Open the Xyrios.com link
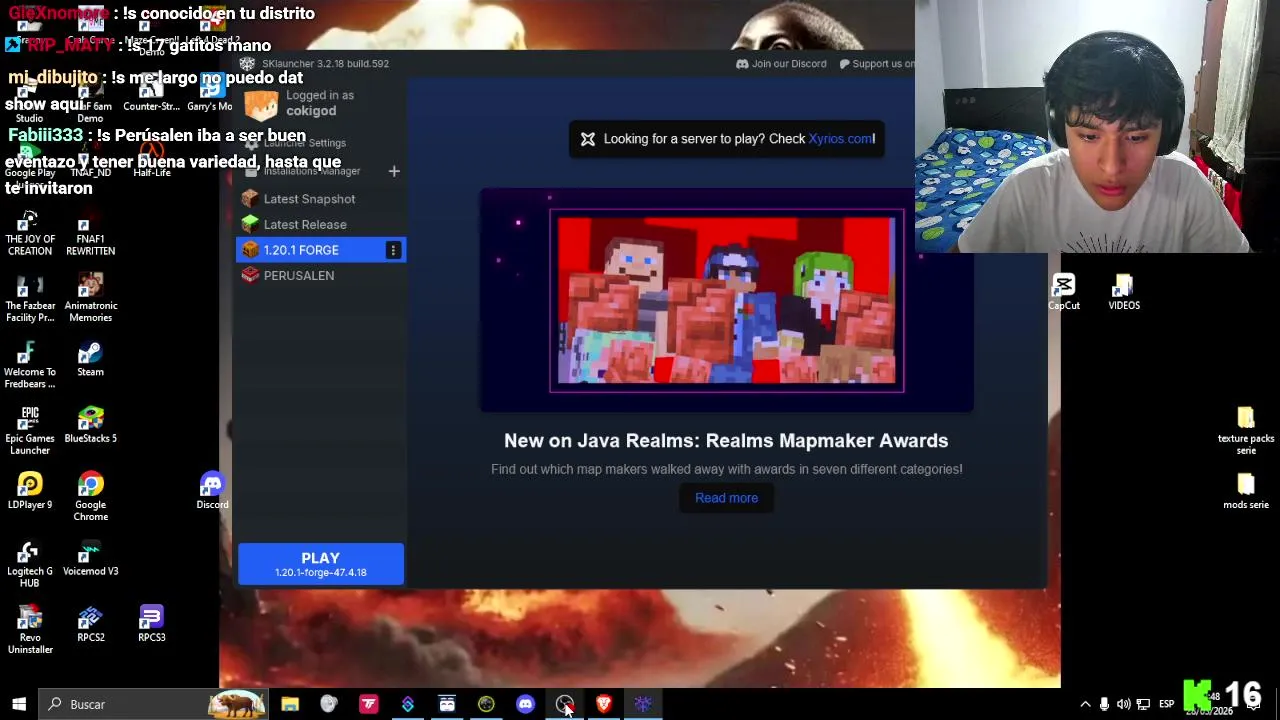Viewport: 1280px width, 720px height. click(840, 139)
